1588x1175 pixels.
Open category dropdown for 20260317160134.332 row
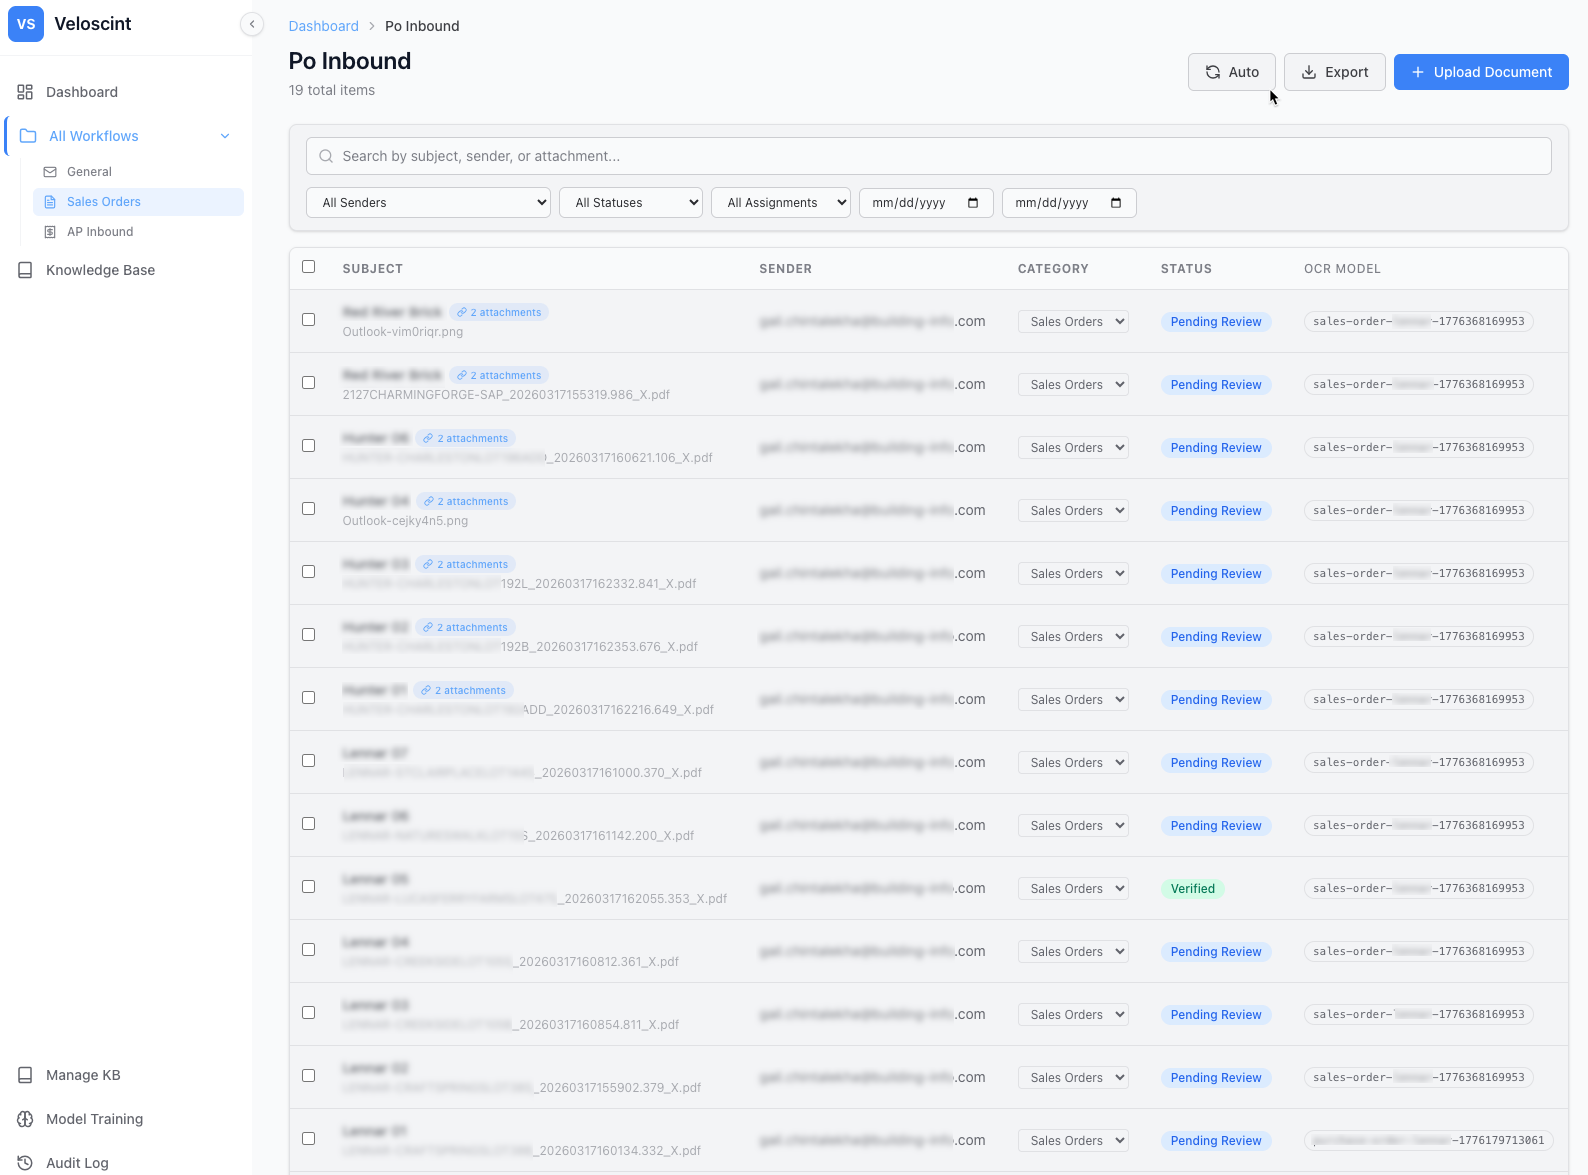tap(1073, 1141)
